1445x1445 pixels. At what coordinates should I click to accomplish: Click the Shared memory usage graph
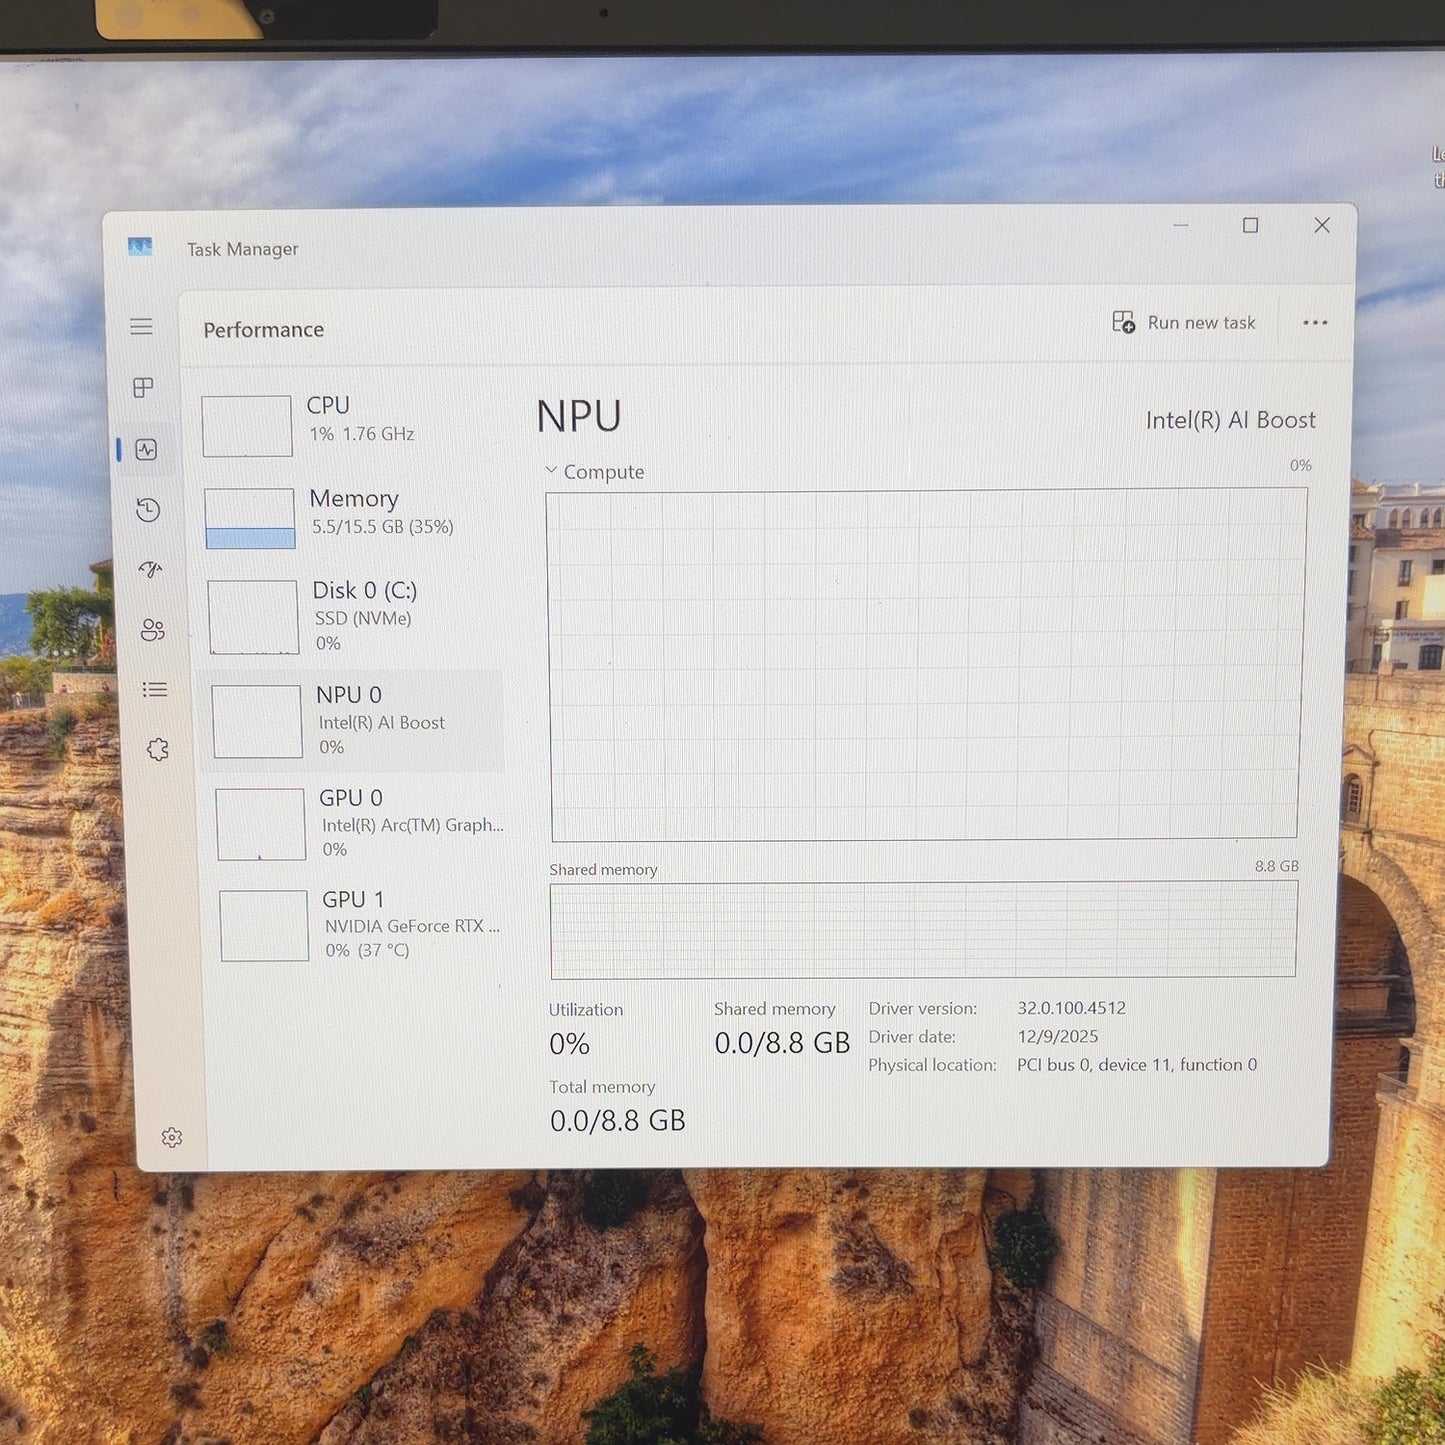(x=923, y=930)
